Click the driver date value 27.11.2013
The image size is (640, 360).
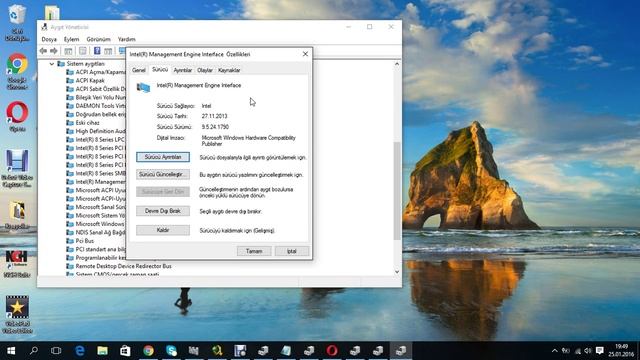pos(214,116)
